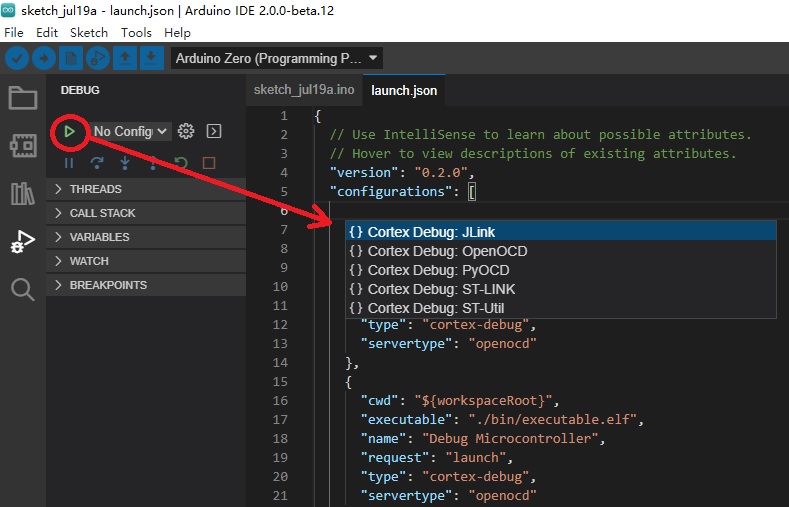Click the Open sketch up-arrow icon

coord(125,58)
